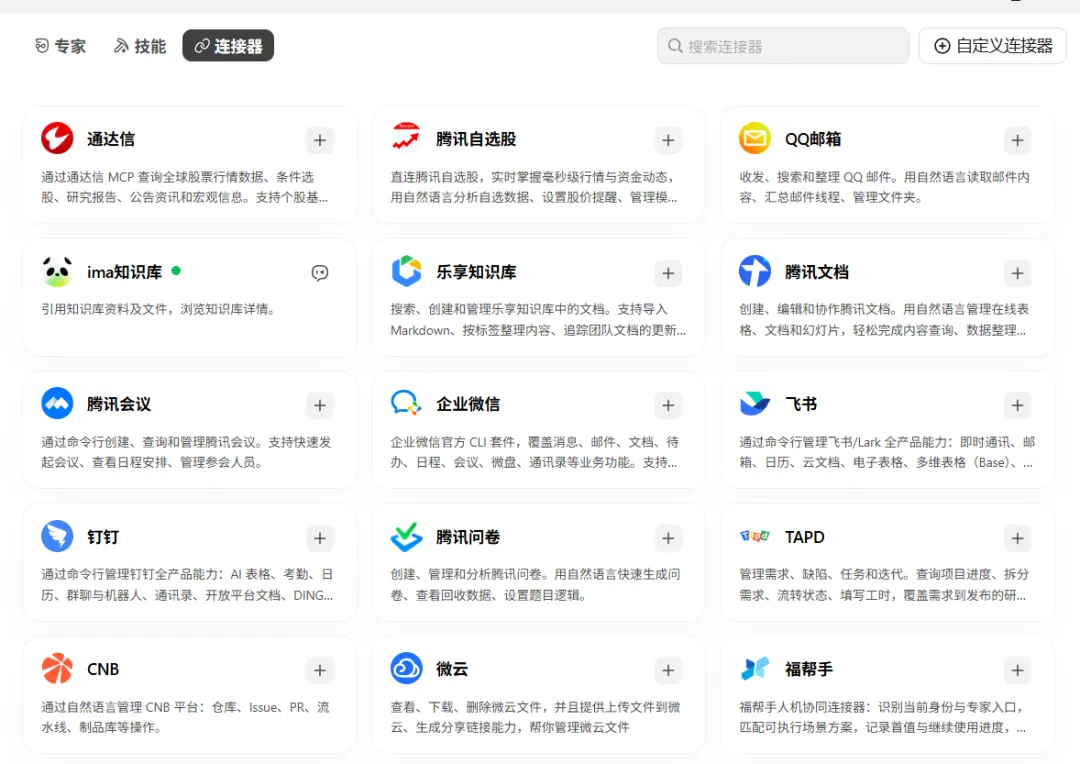Add the QQ邮箱 connector with plus button

point(1017,141)
